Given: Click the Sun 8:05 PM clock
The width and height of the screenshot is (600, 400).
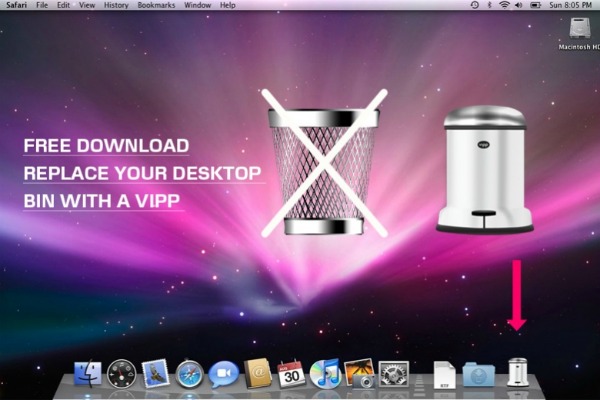Looking at the screenshot, I should click(570, 5).
